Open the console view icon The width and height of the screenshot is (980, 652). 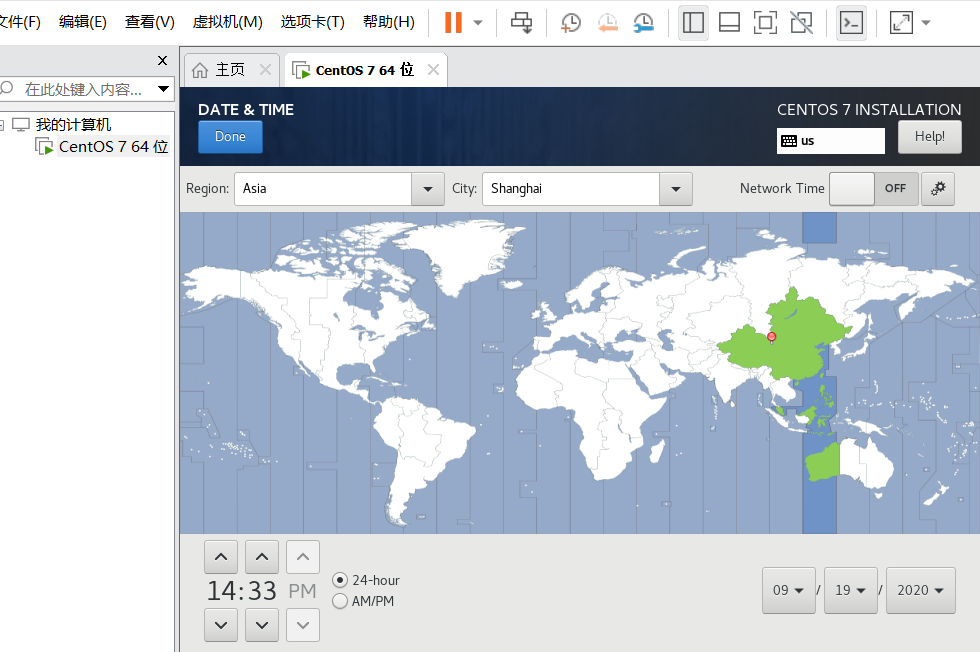pyautogui.click(x=852, y=23)
